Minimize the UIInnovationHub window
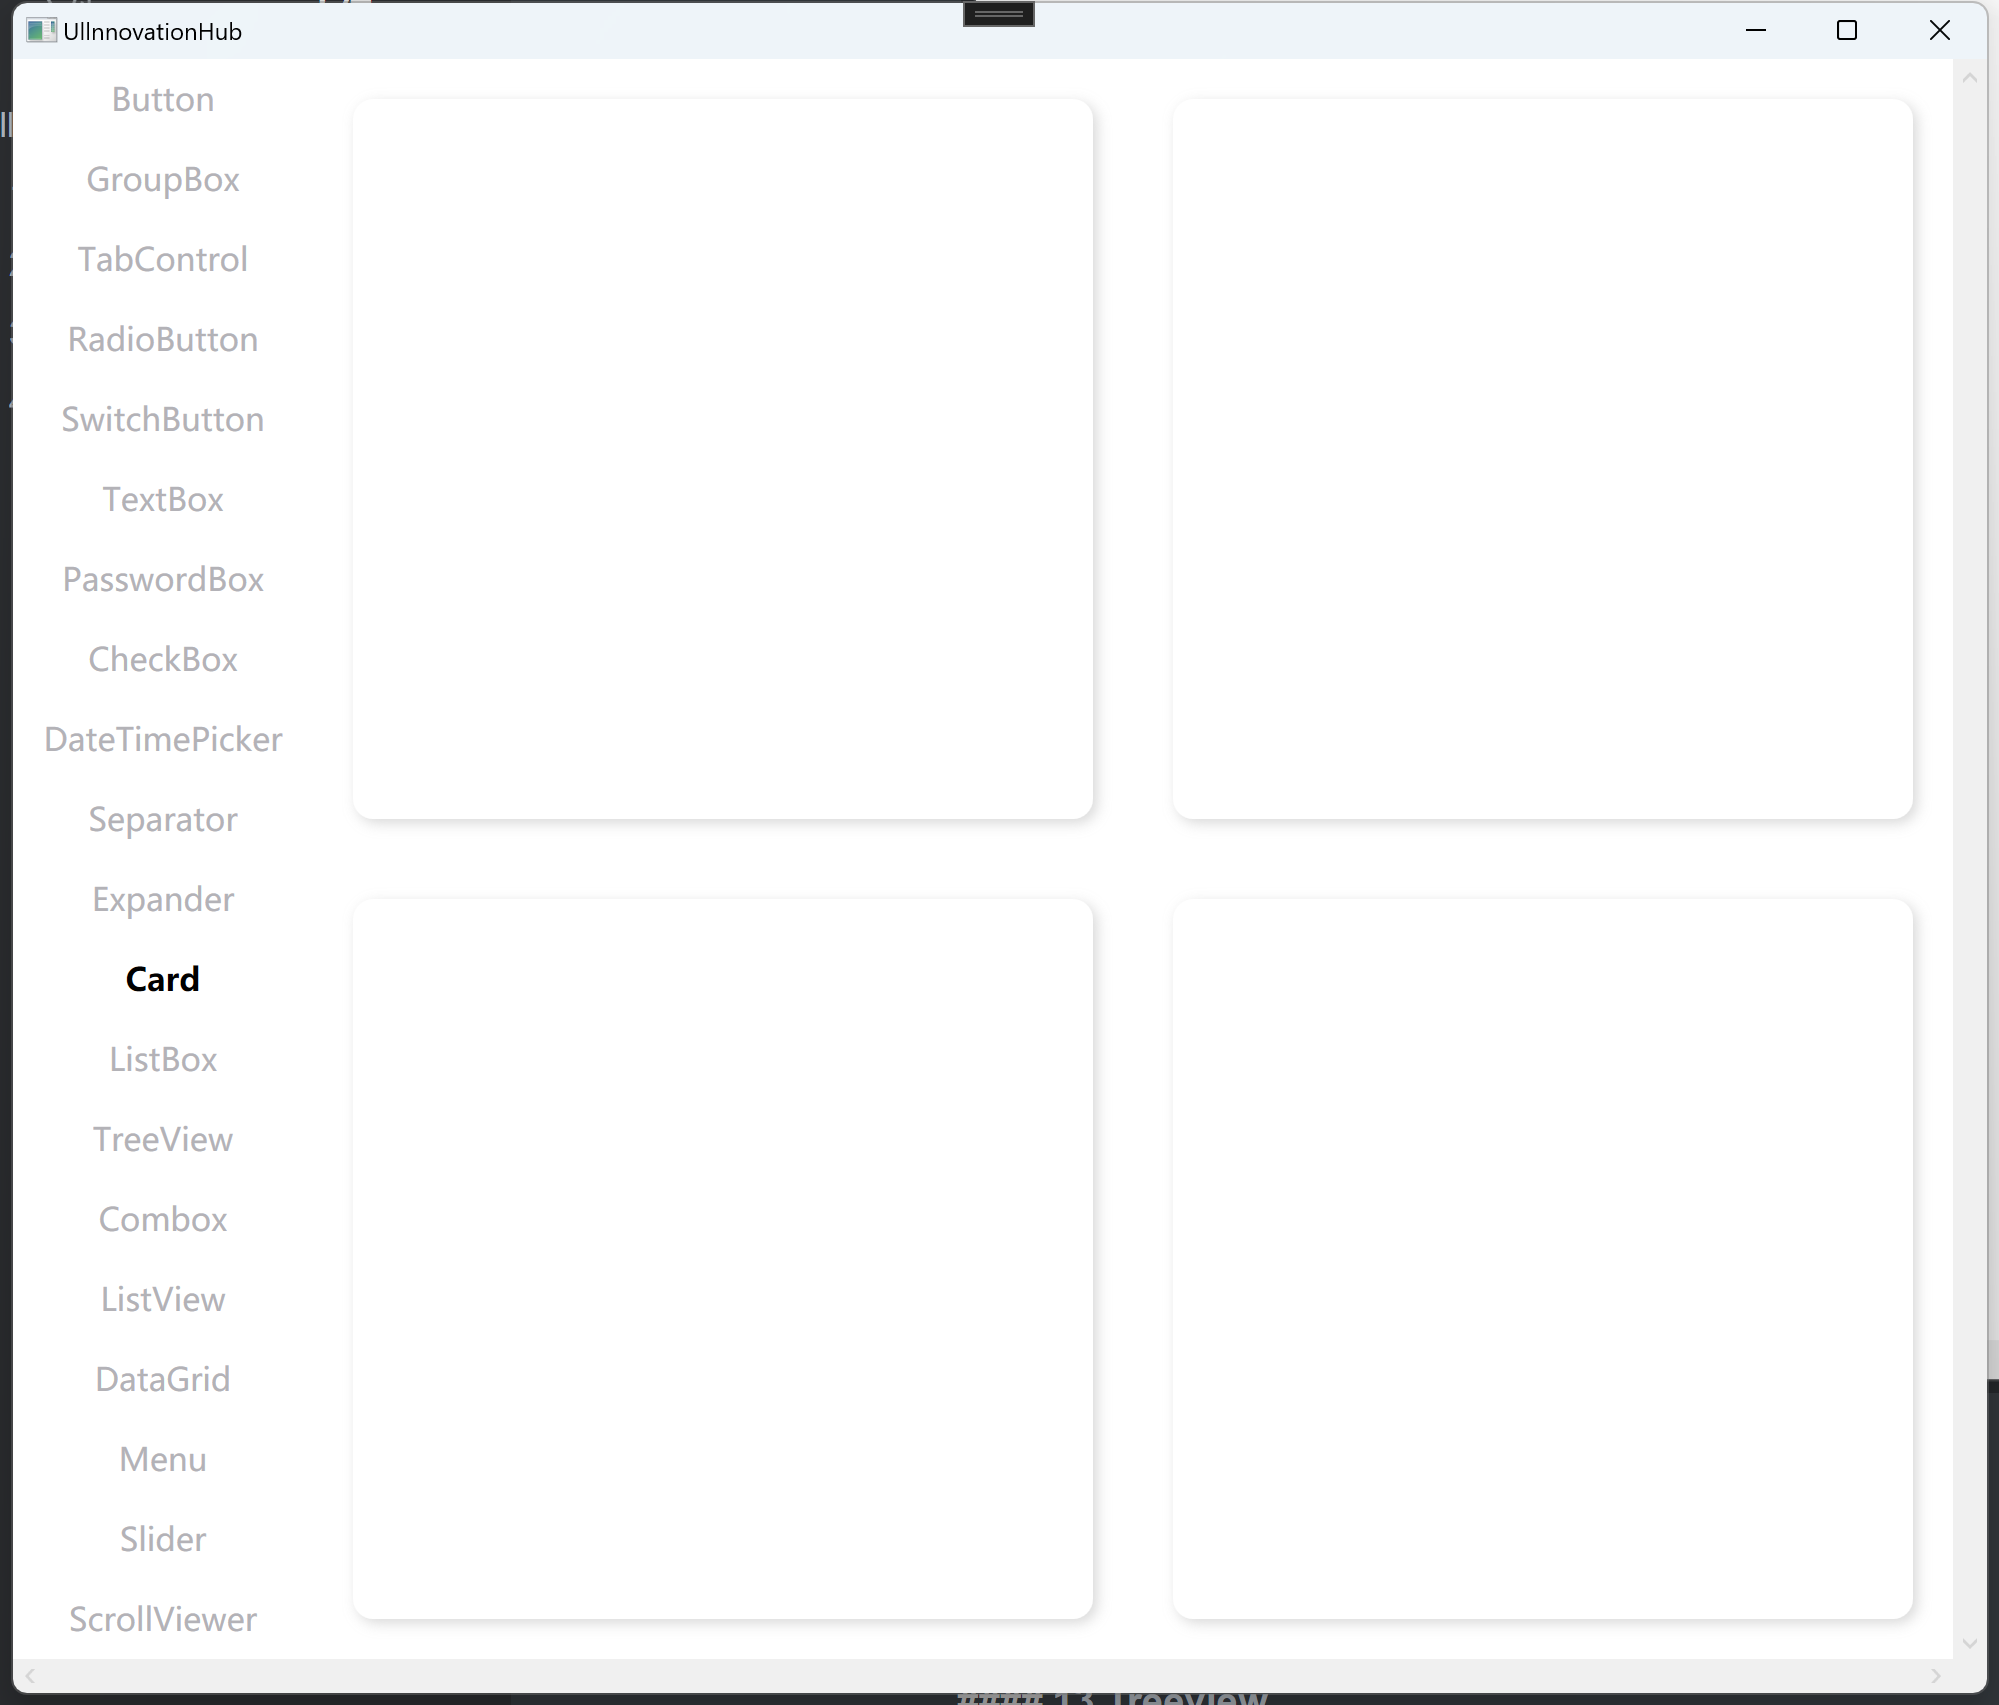The width and height of the screenshot is (1999, 1705). (x=1756, y=31)
